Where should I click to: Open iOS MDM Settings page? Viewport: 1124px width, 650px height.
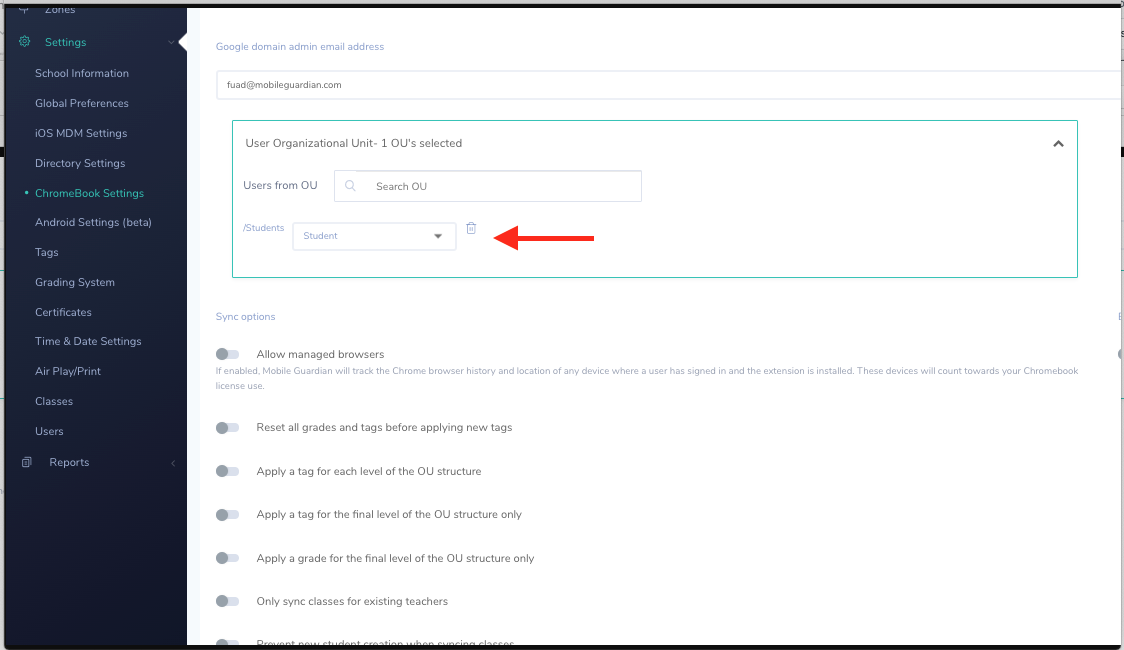[x=81, y=133]
